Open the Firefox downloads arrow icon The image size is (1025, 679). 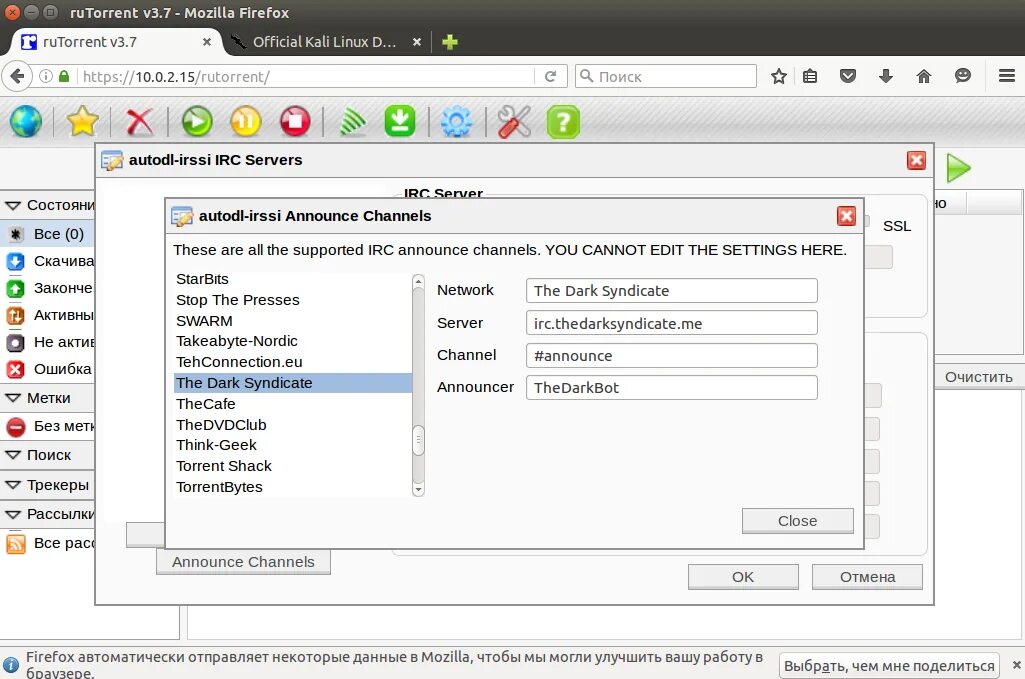pyautogui.click(x=886, y=76)
